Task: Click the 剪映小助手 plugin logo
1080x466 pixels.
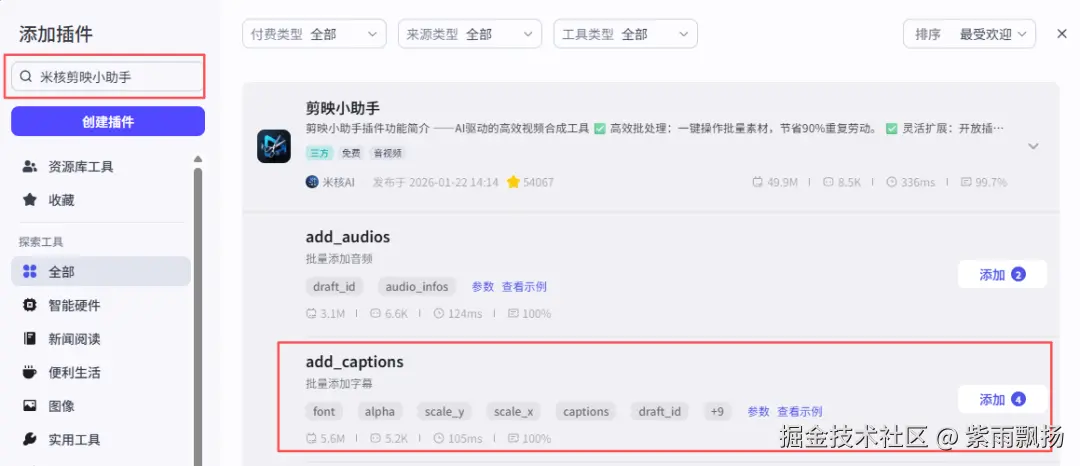Action: 273,146
